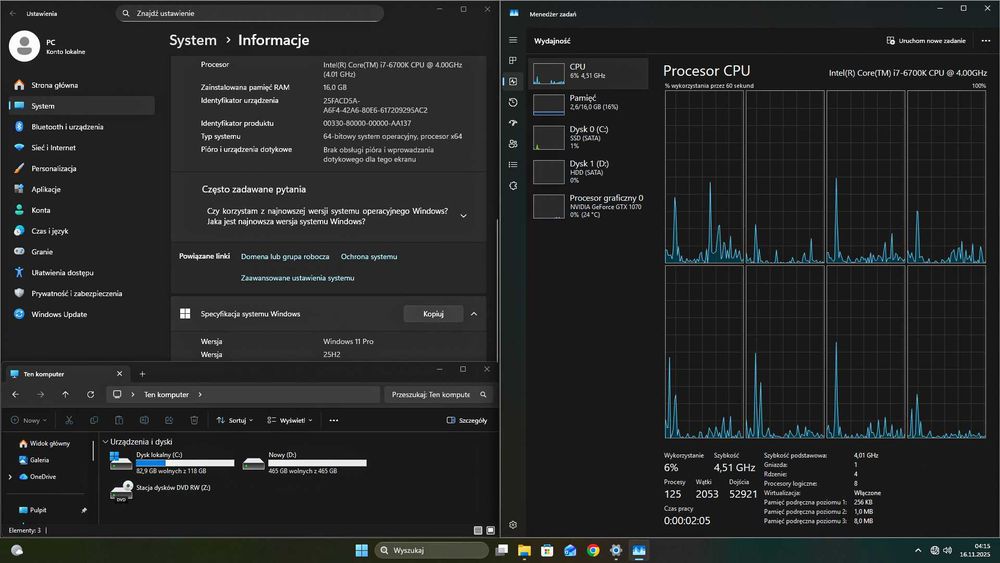
Task: Open the Users page in Task Manager
Action: click(x=513, y=144)
